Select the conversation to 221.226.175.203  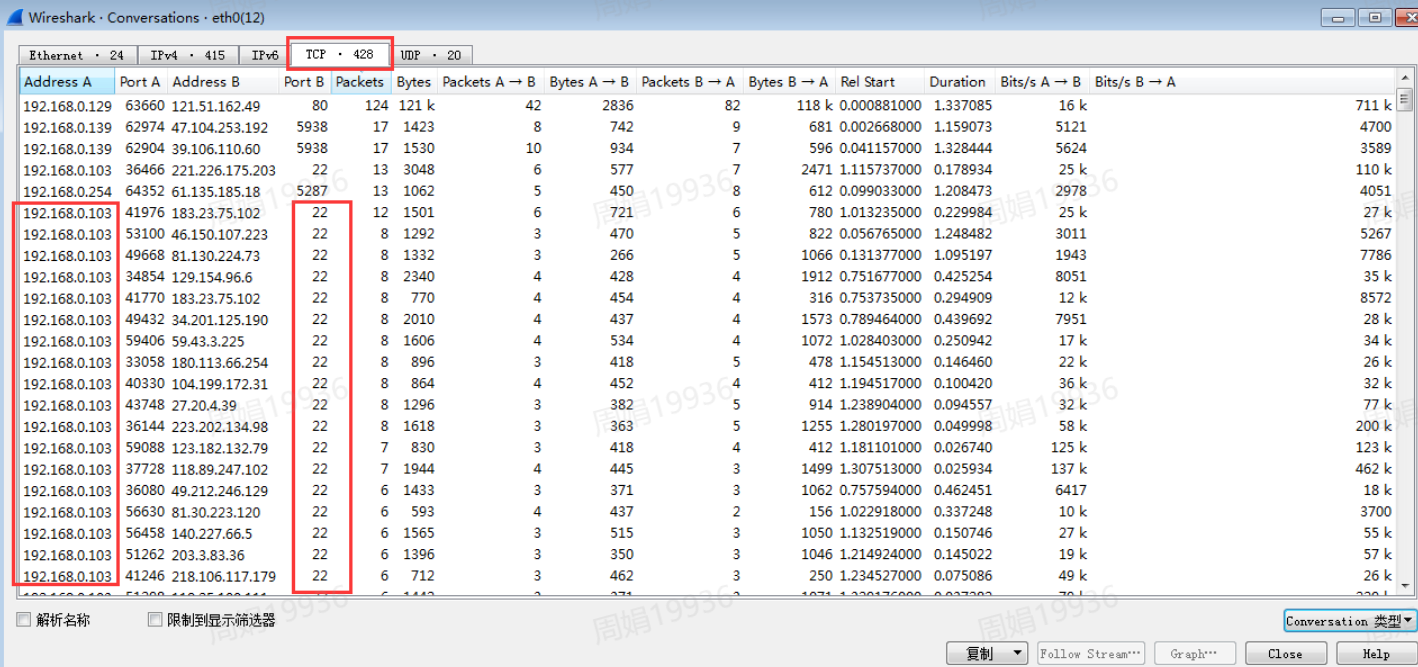[x=223, y=170]
